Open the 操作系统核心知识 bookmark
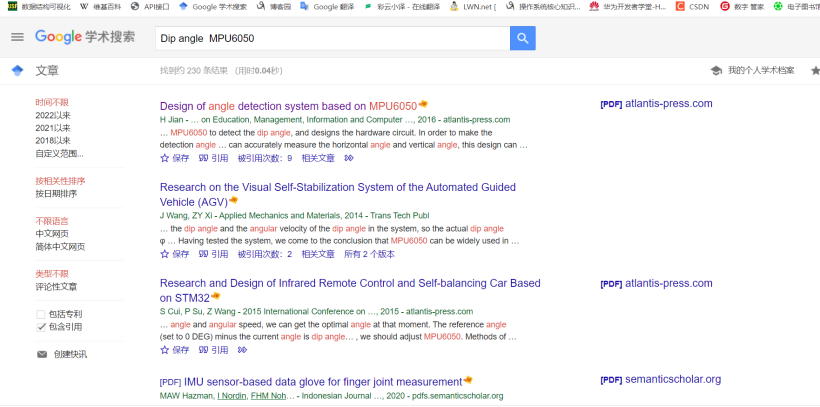 (x=543, y=7)
